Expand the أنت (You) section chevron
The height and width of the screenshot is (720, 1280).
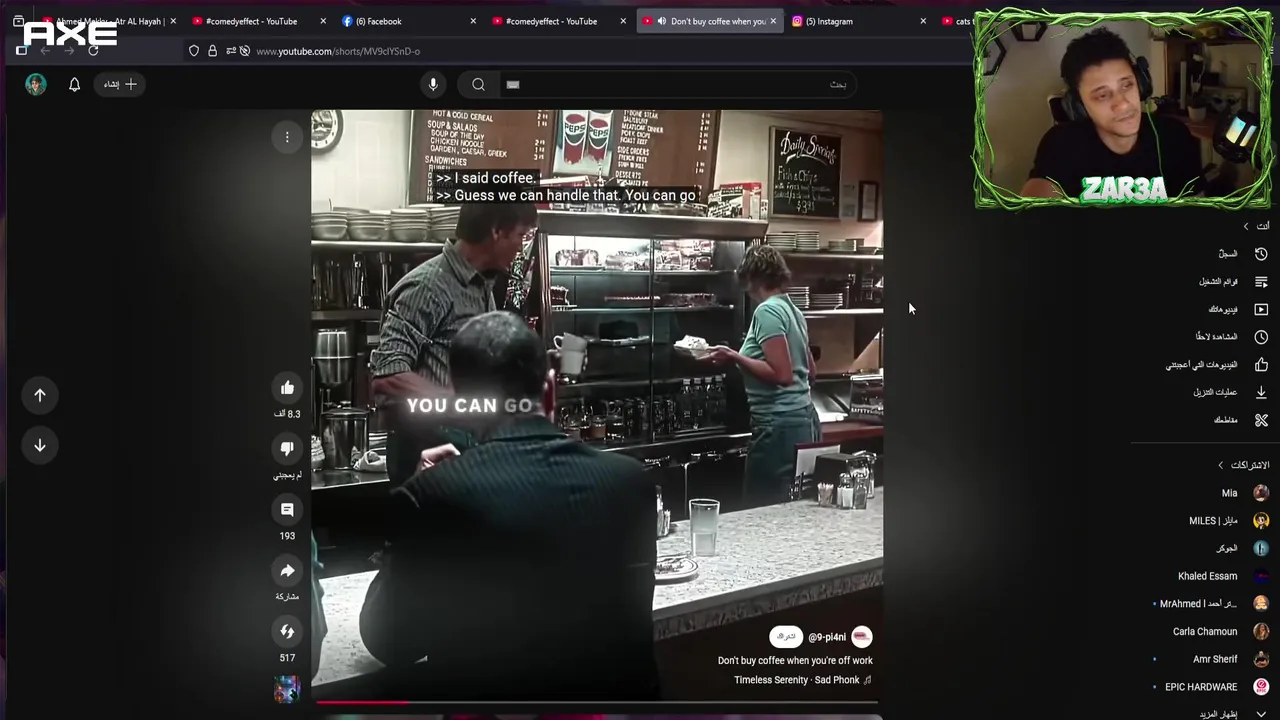coord(1246,226)
